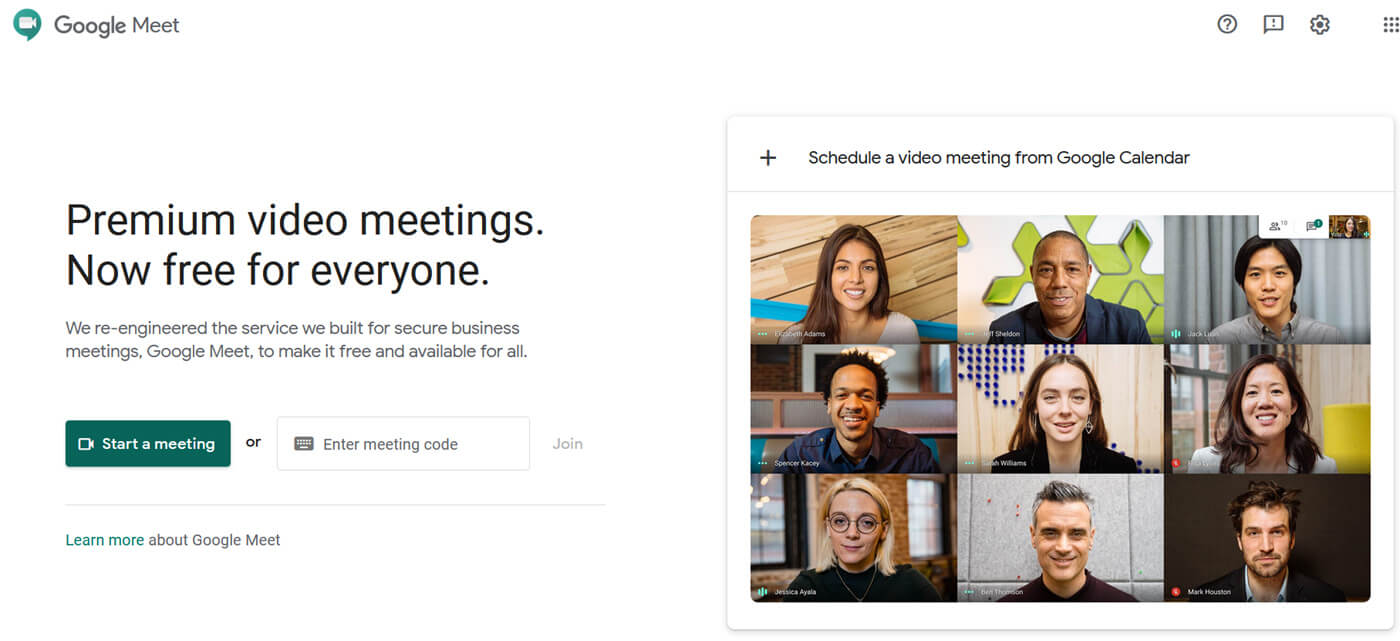The width and height of the screenshot is (1400, 641).
Task: Open the Send feedback icon
Action: point(1273,25)
